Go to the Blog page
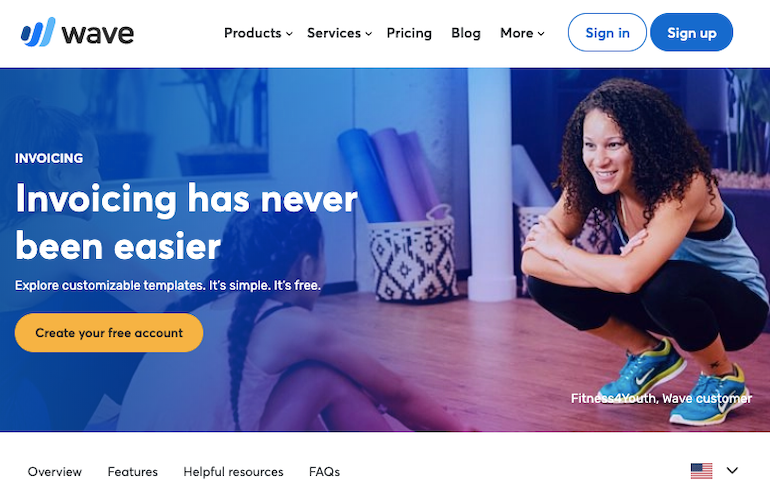770x487 pixels. (x=466, y=33)
